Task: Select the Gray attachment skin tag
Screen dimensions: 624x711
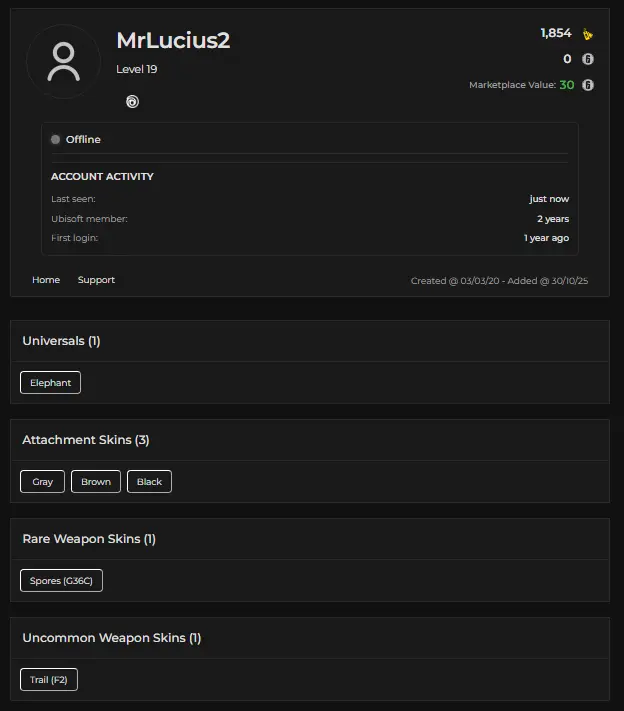Action: click(x=42, y=482)
